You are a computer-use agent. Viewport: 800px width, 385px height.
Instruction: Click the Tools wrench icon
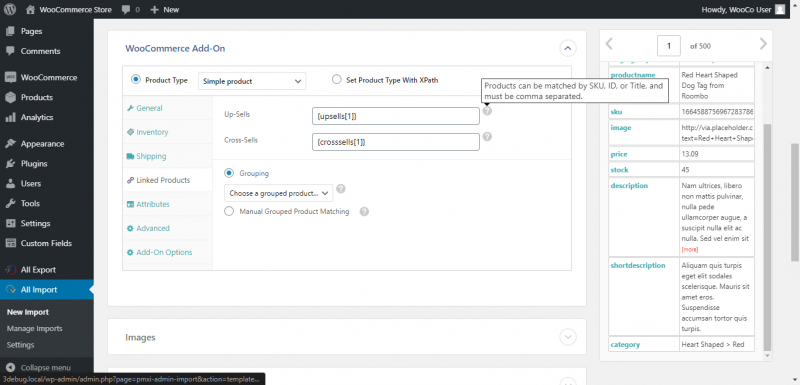click(10, 203)
